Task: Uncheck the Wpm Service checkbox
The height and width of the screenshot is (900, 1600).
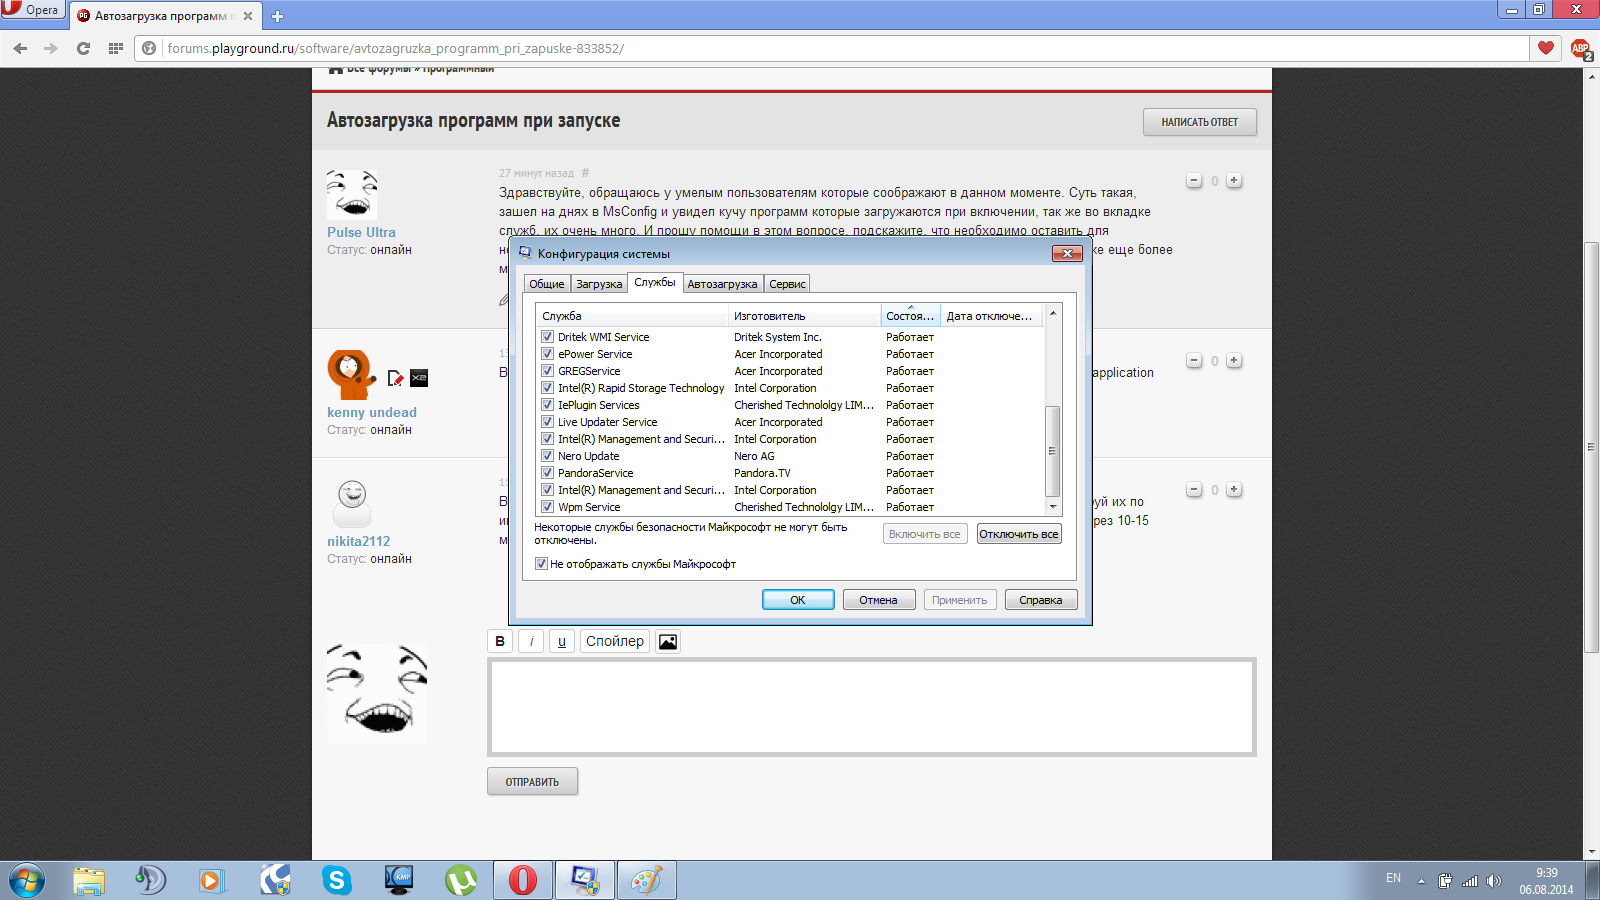Action: [547, 507]
